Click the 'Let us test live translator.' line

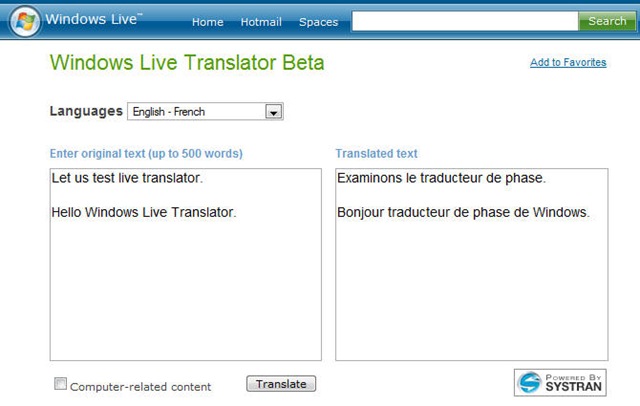coord(127,178)
